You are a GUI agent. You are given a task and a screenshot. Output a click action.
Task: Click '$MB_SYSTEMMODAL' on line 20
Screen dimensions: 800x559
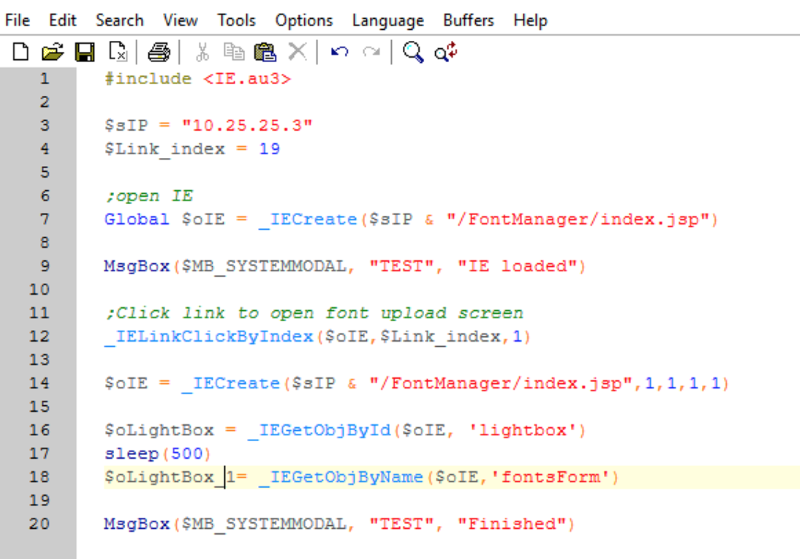264,524
